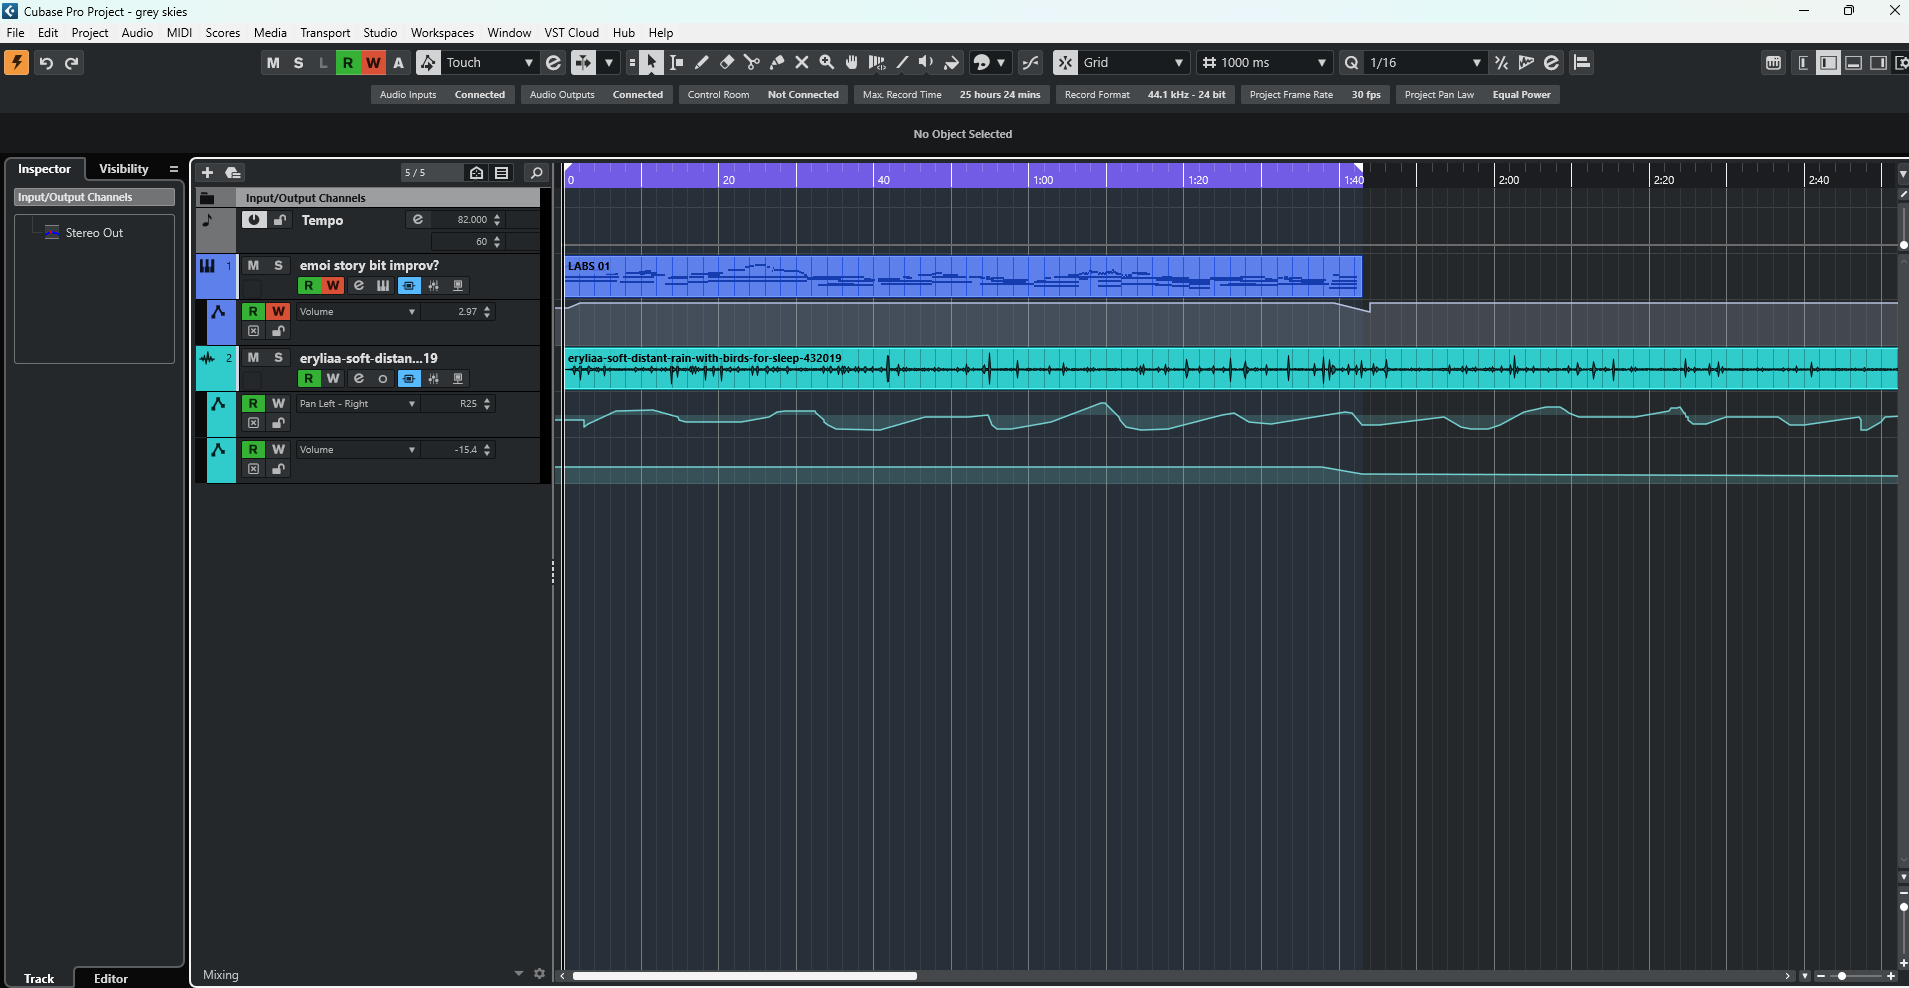This screenshot has height=988, width=1909.
Task: Open Channel Settings for emoi story track
Action: (x=359, y=286)
